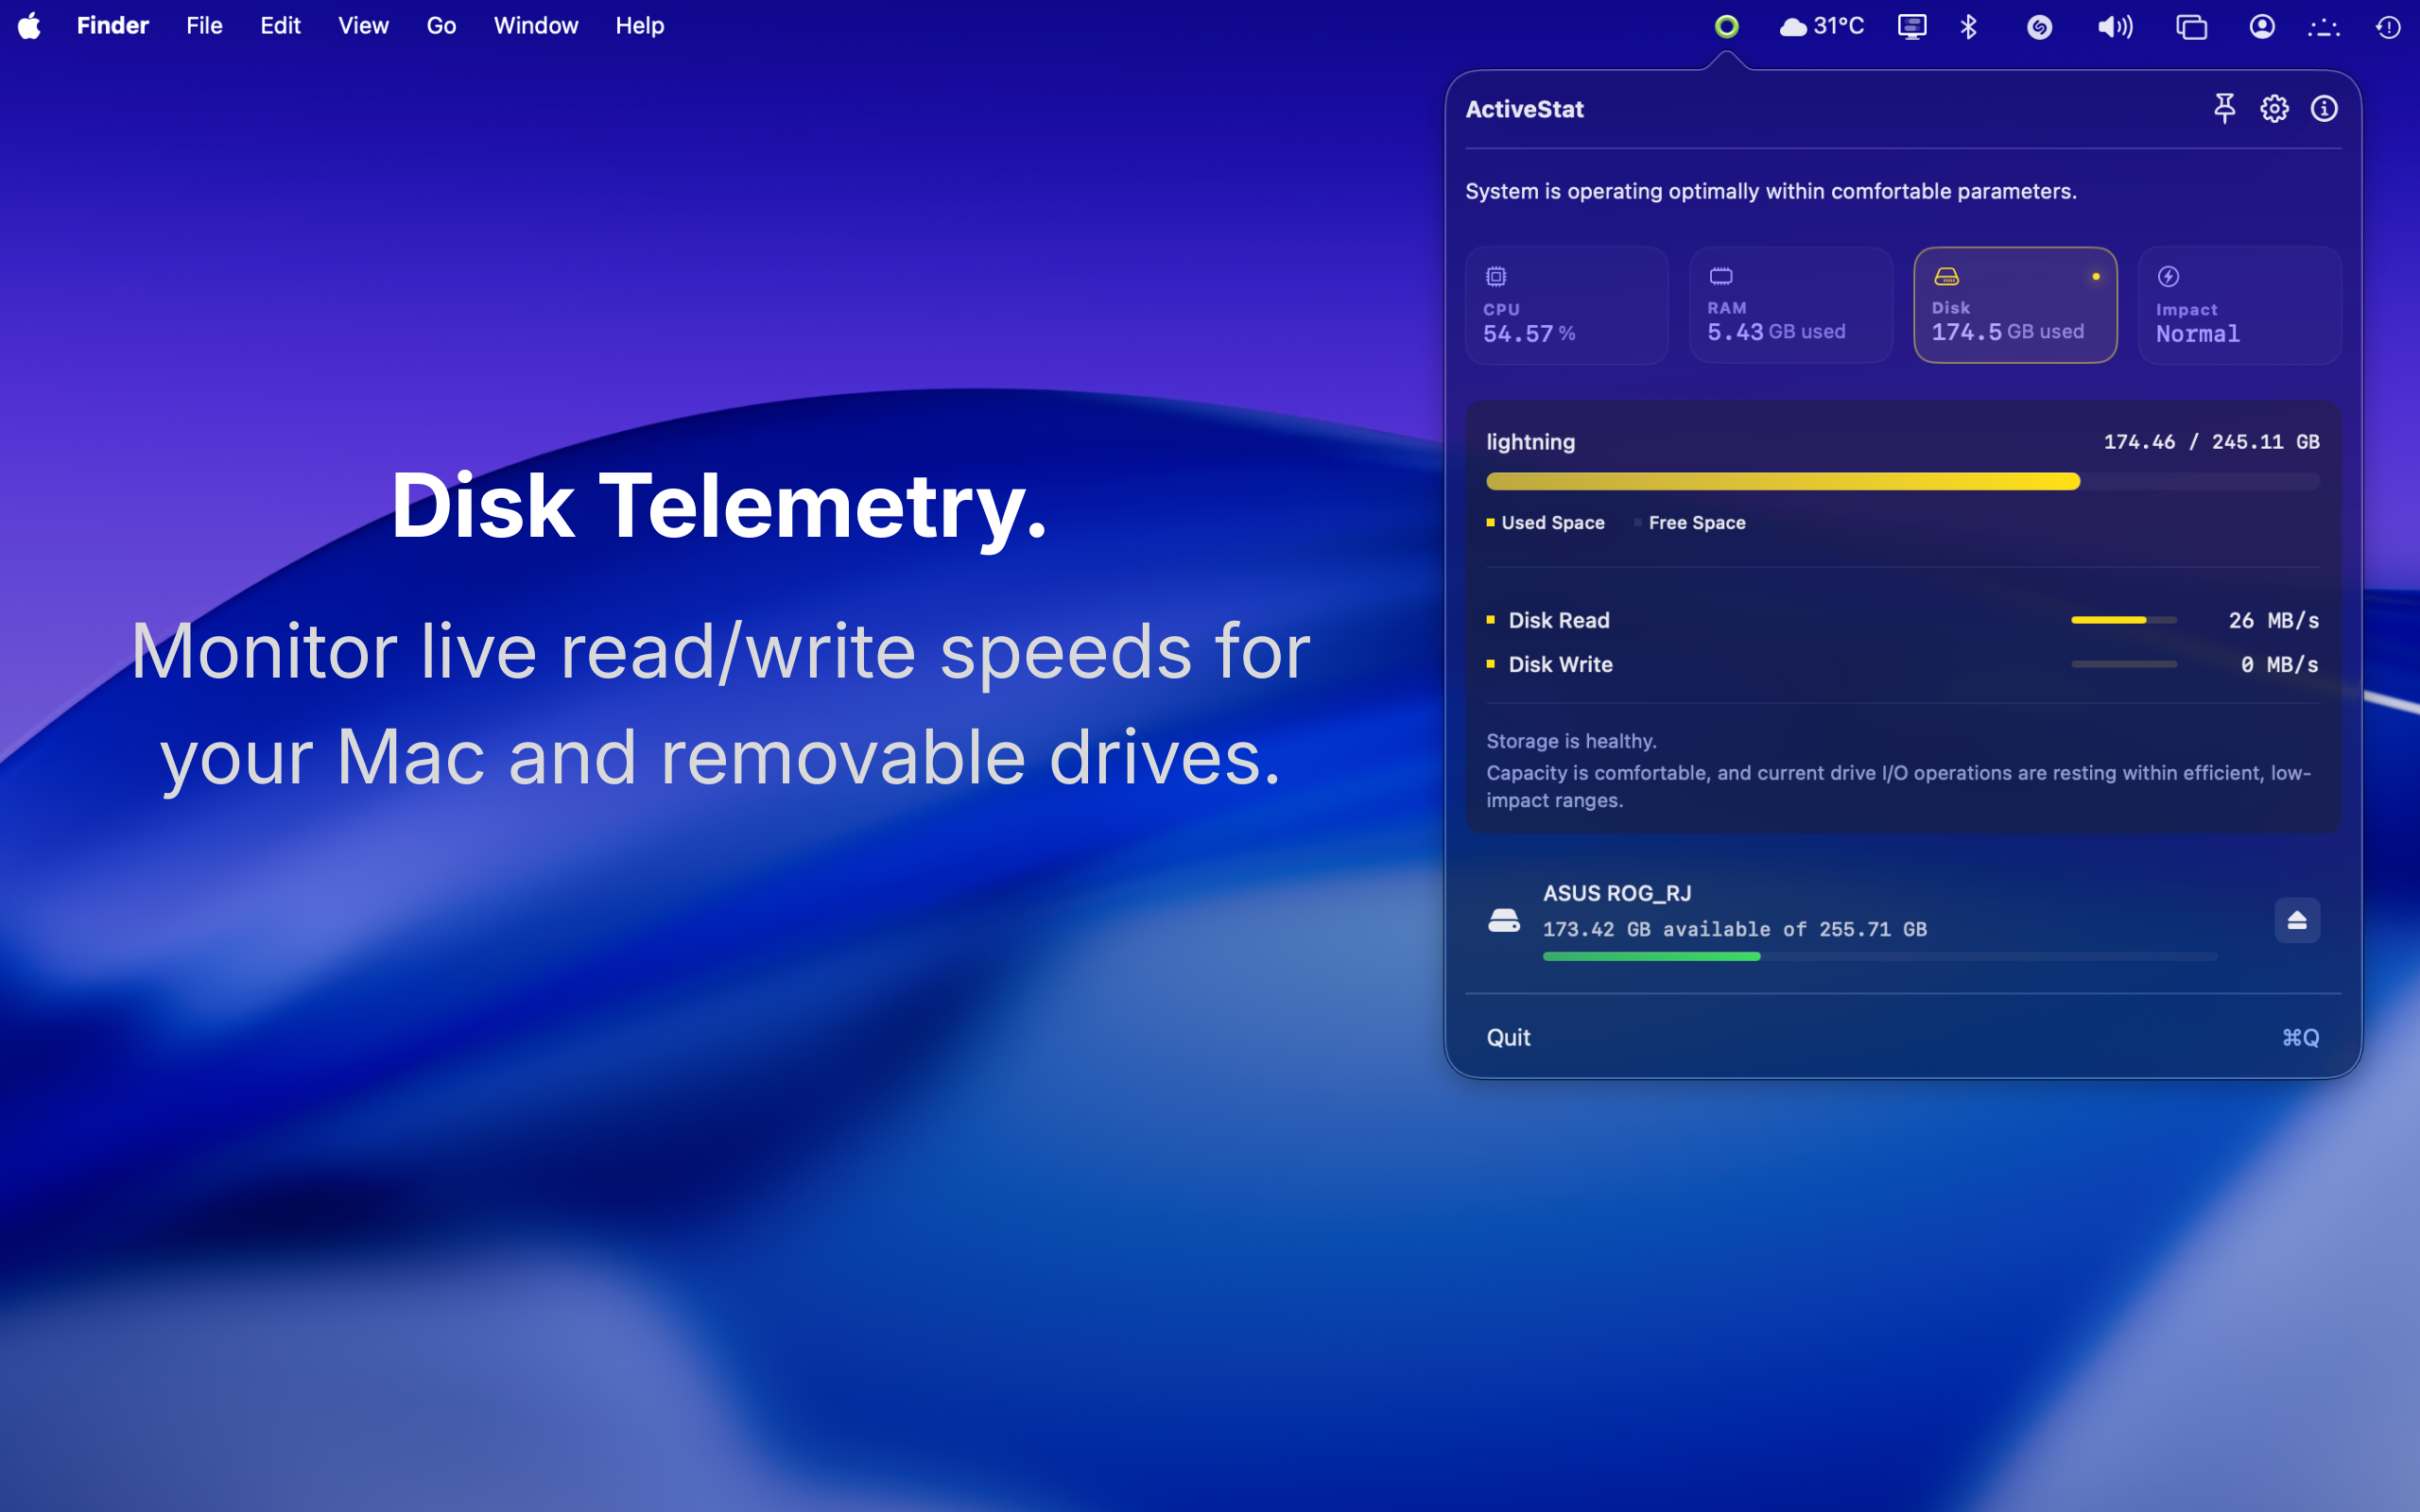Open the 31°C weather dropdown
The image size is (2420, 1512).
coord(1822,26)
